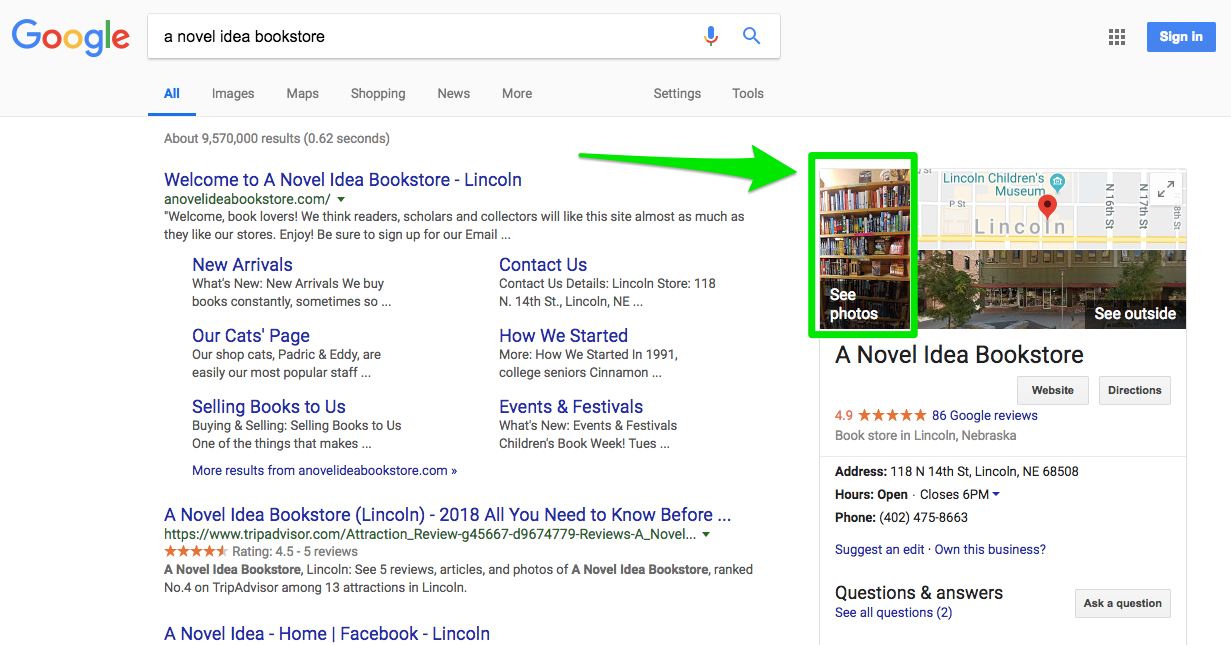Switch to the News tab
1231x645 pixels.
(453, 93)
